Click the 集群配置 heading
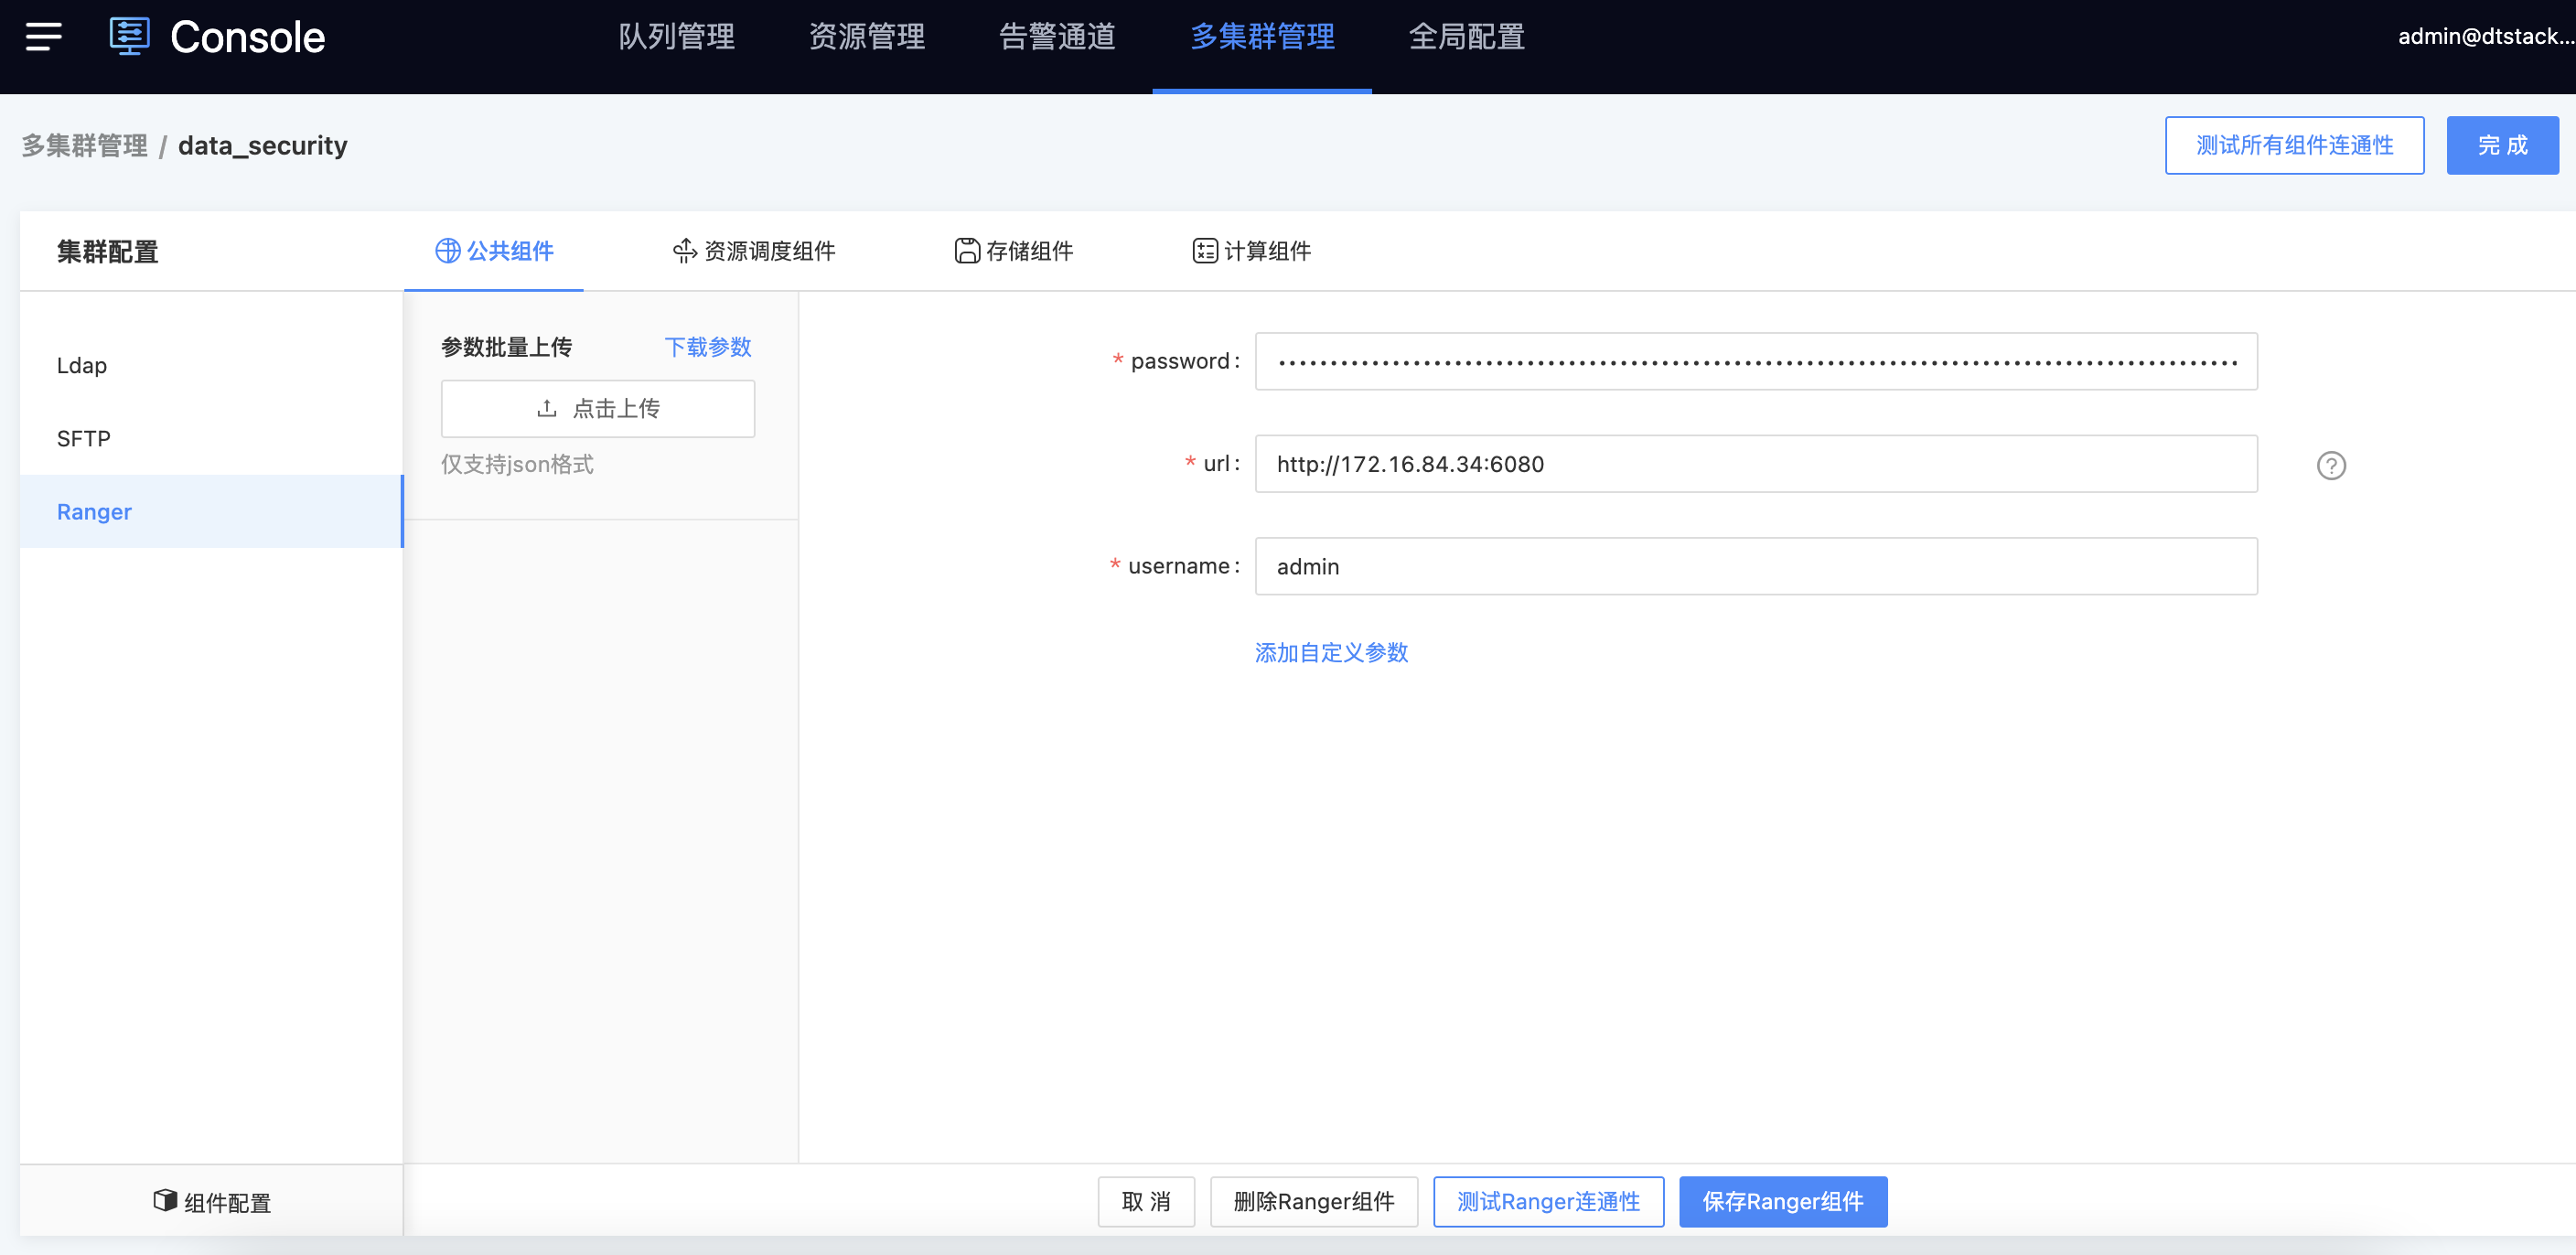The width and height of the screenshot is (2576, 1255). 108,252
